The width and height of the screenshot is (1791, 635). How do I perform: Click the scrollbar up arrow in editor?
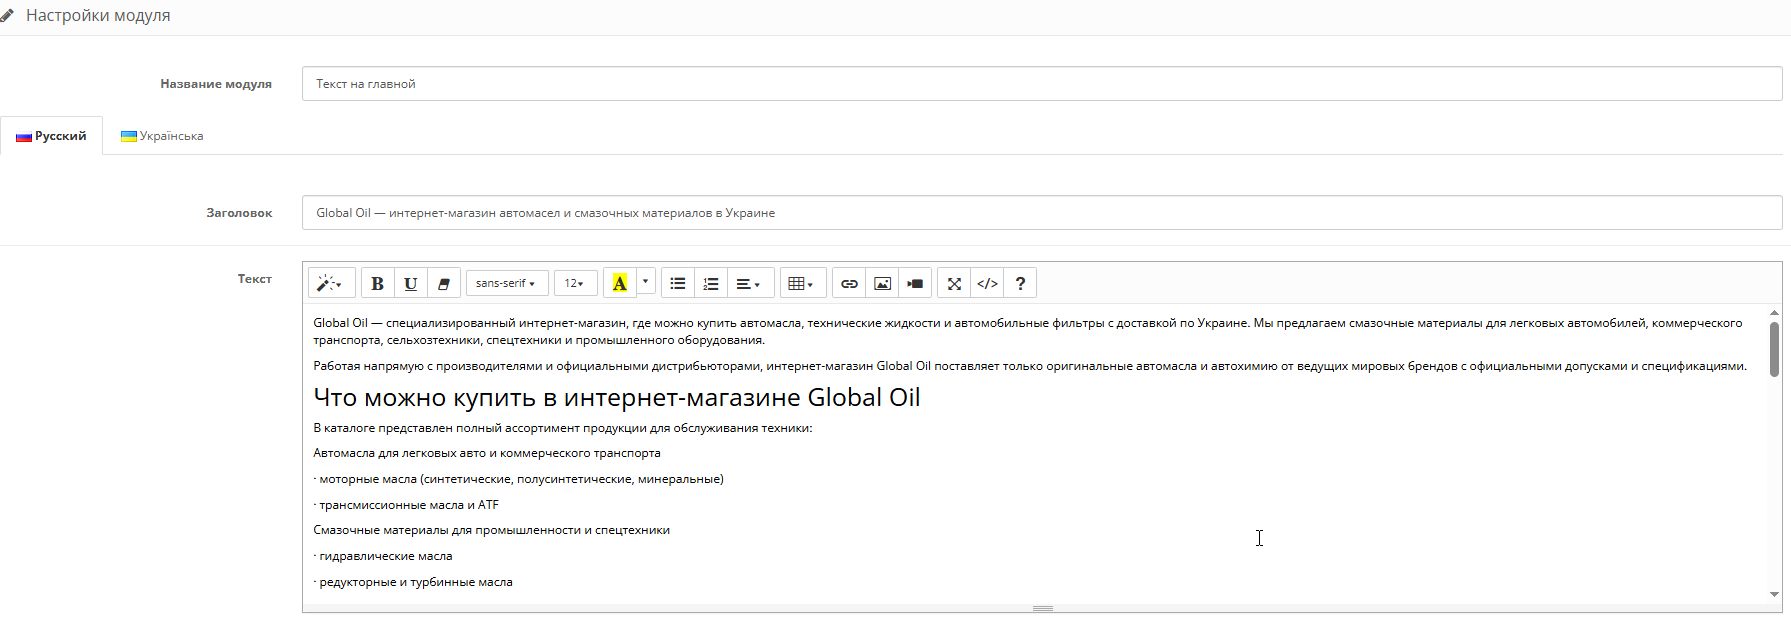click(1774, 313)
